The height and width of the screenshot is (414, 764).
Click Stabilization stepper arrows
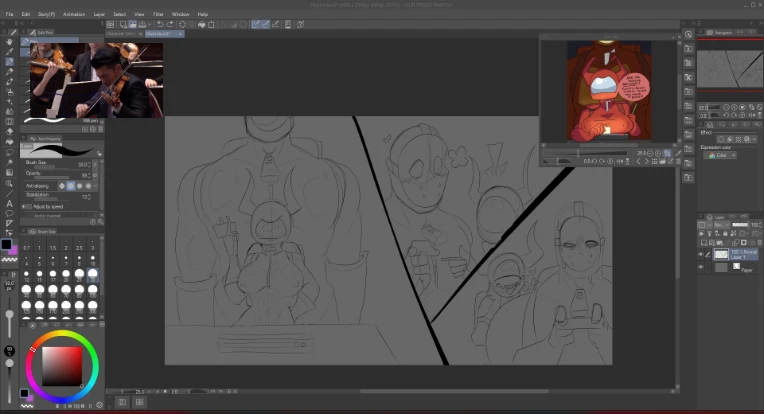pos(89,197)
